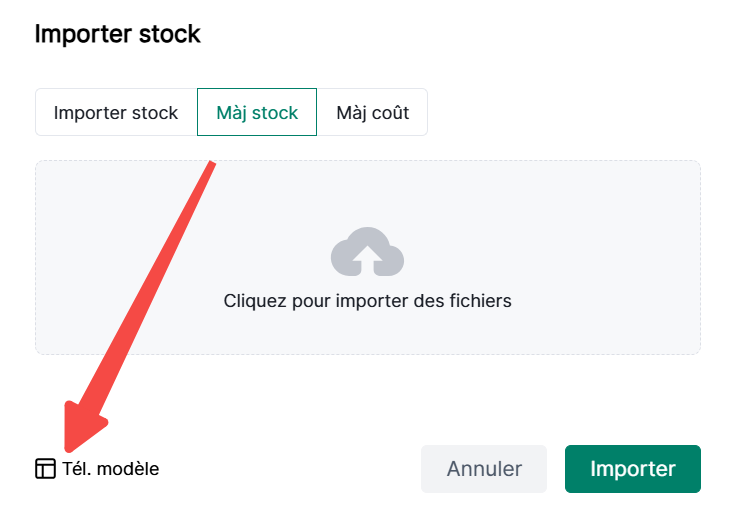Viewport: 732px width, 507px height.
Task: Cancel the dialog with Annuler
Action: click(x=484, y=469)
